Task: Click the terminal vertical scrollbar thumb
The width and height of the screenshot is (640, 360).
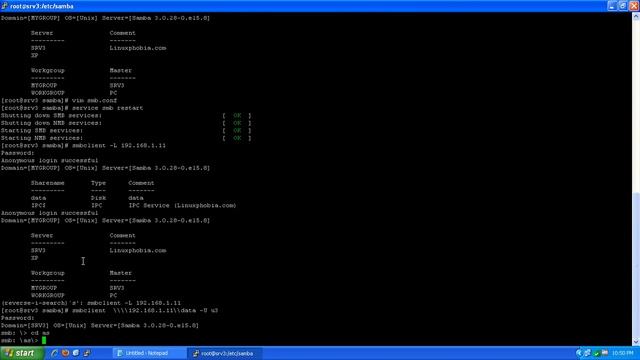Action: coord(636,265)
